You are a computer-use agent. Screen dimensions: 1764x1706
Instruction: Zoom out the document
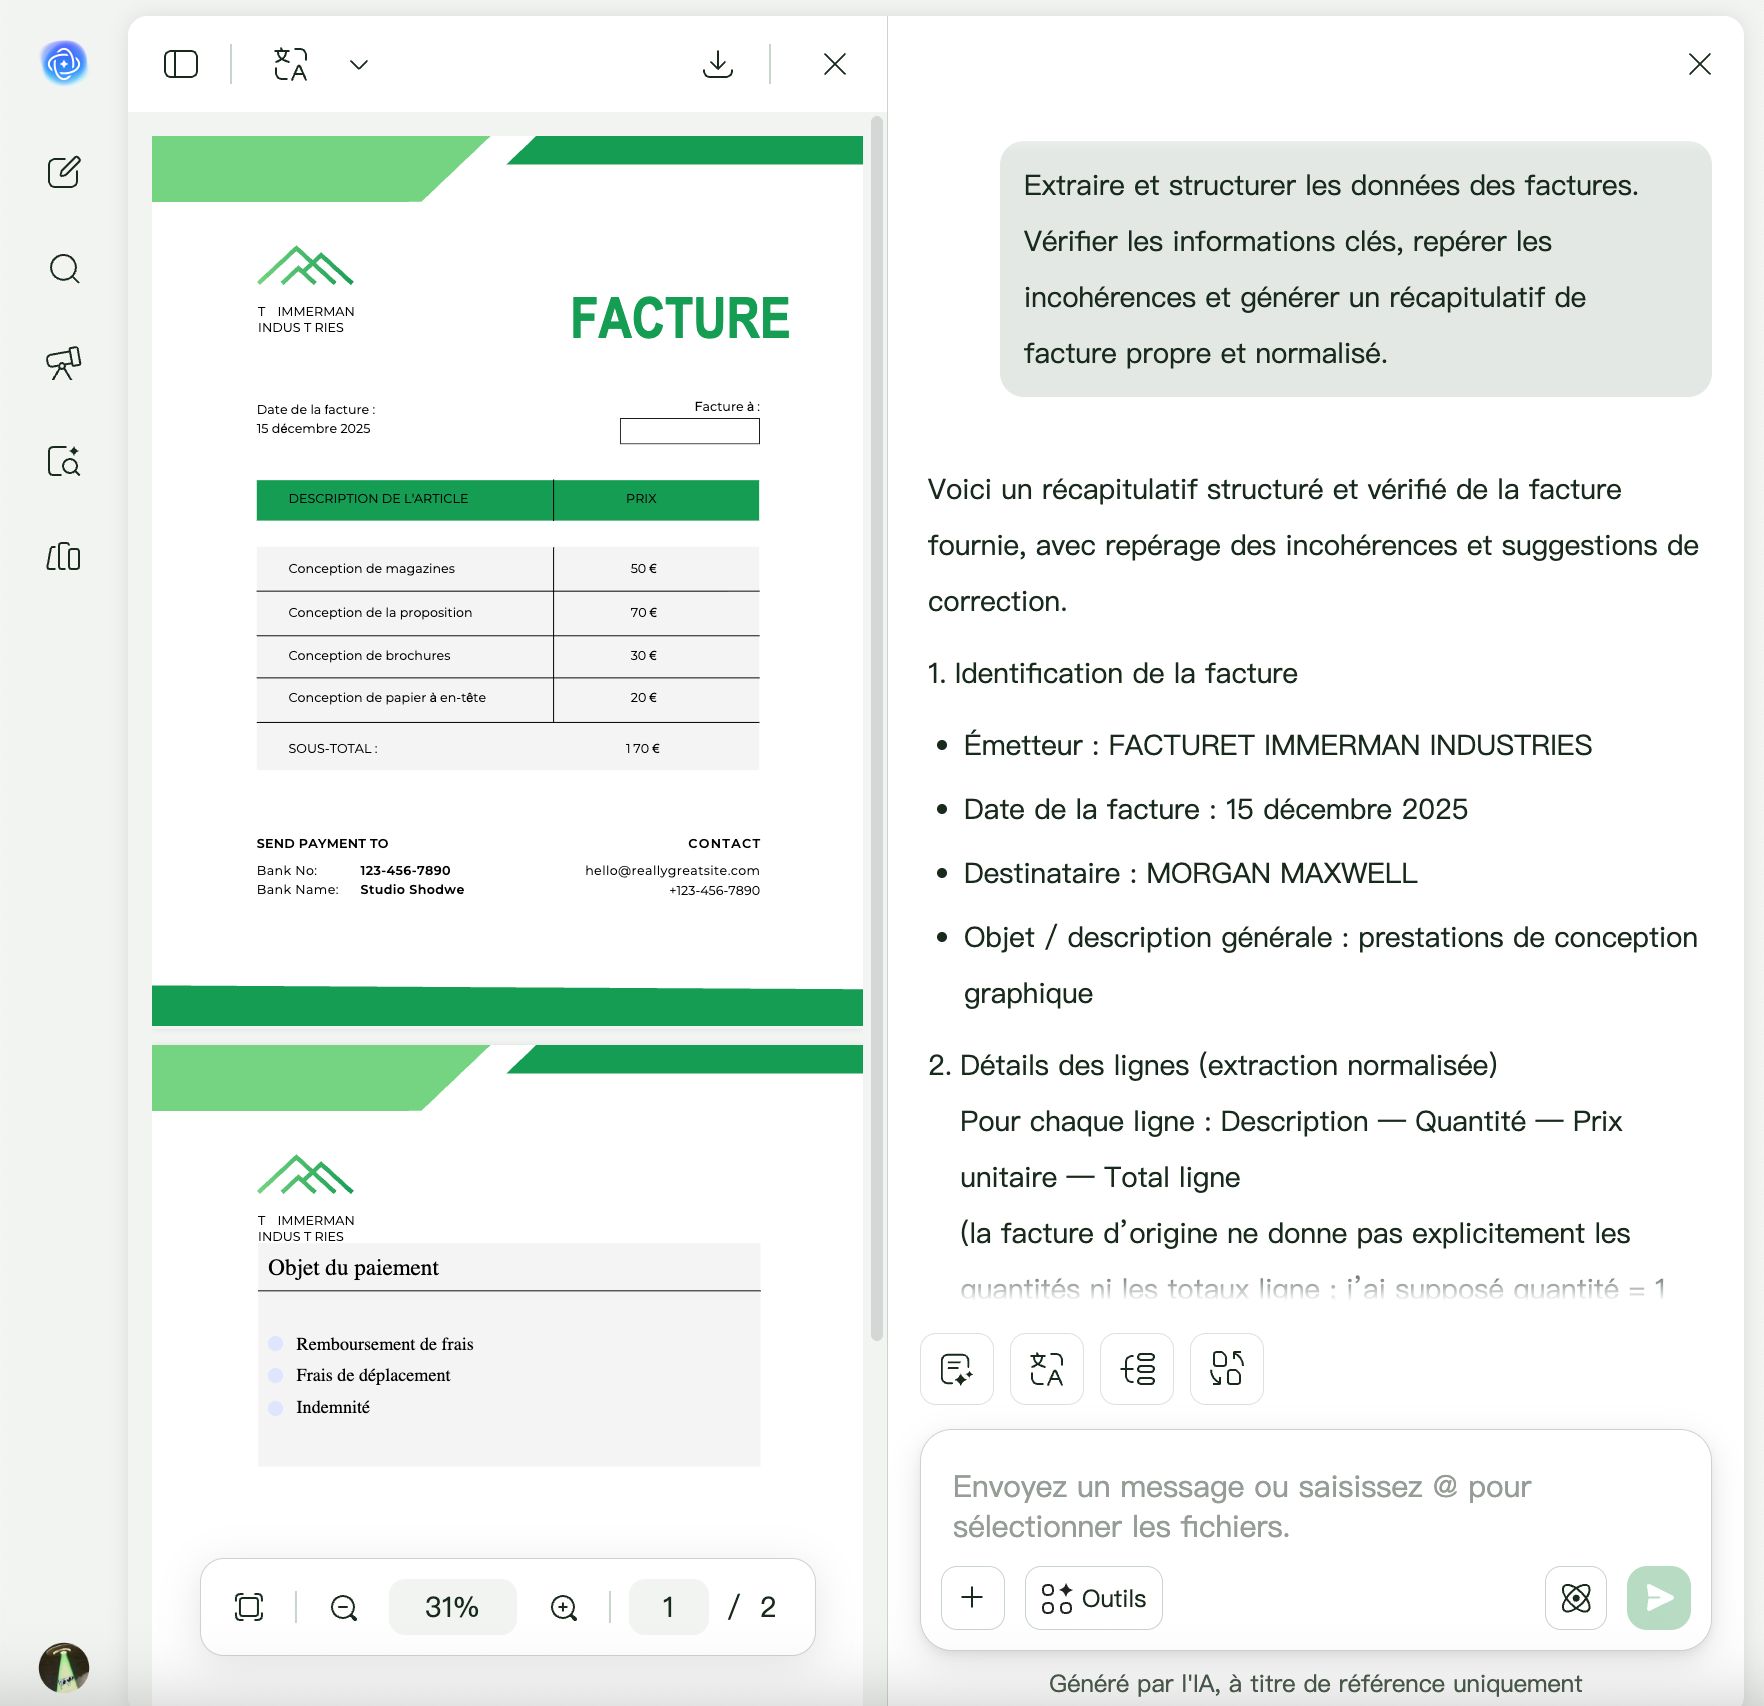point(344,1607)
